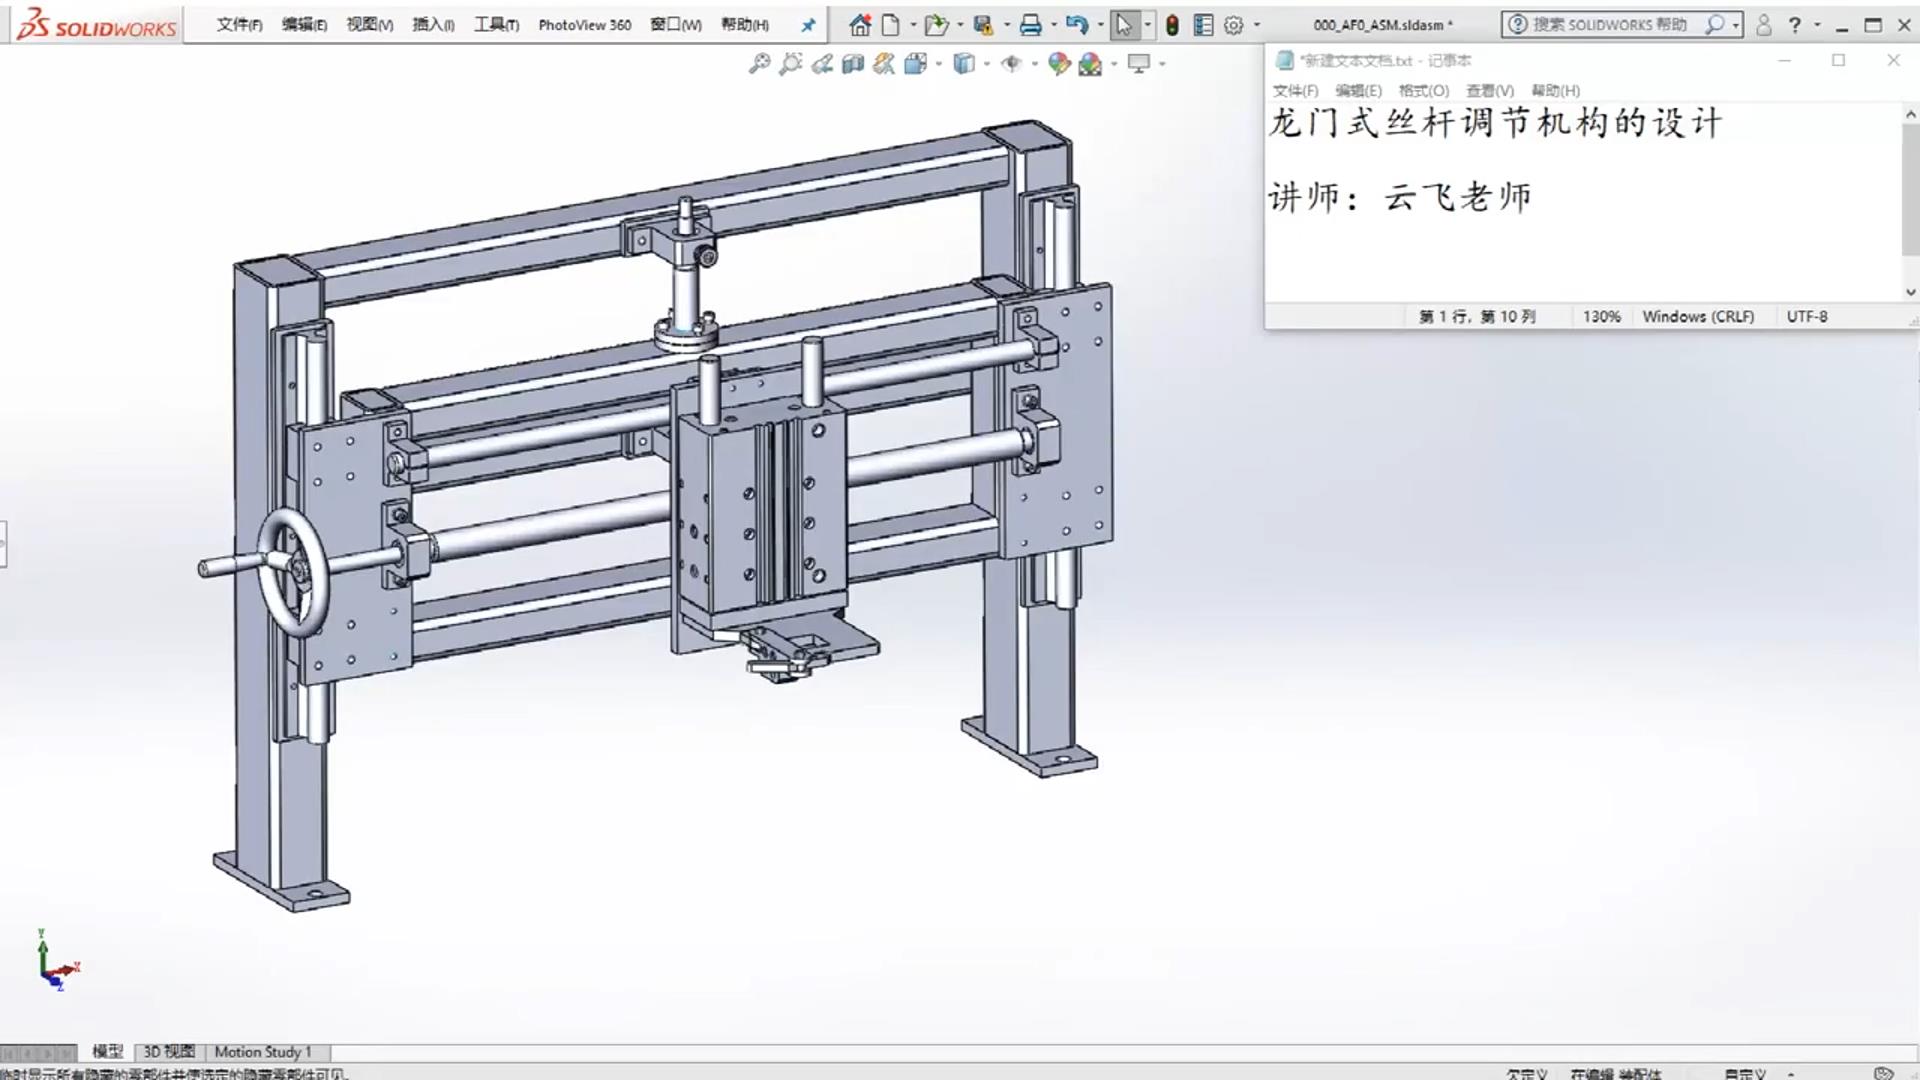Expand Options gear dropdown arrow
The image size is (1920, 1080).
1257,25
